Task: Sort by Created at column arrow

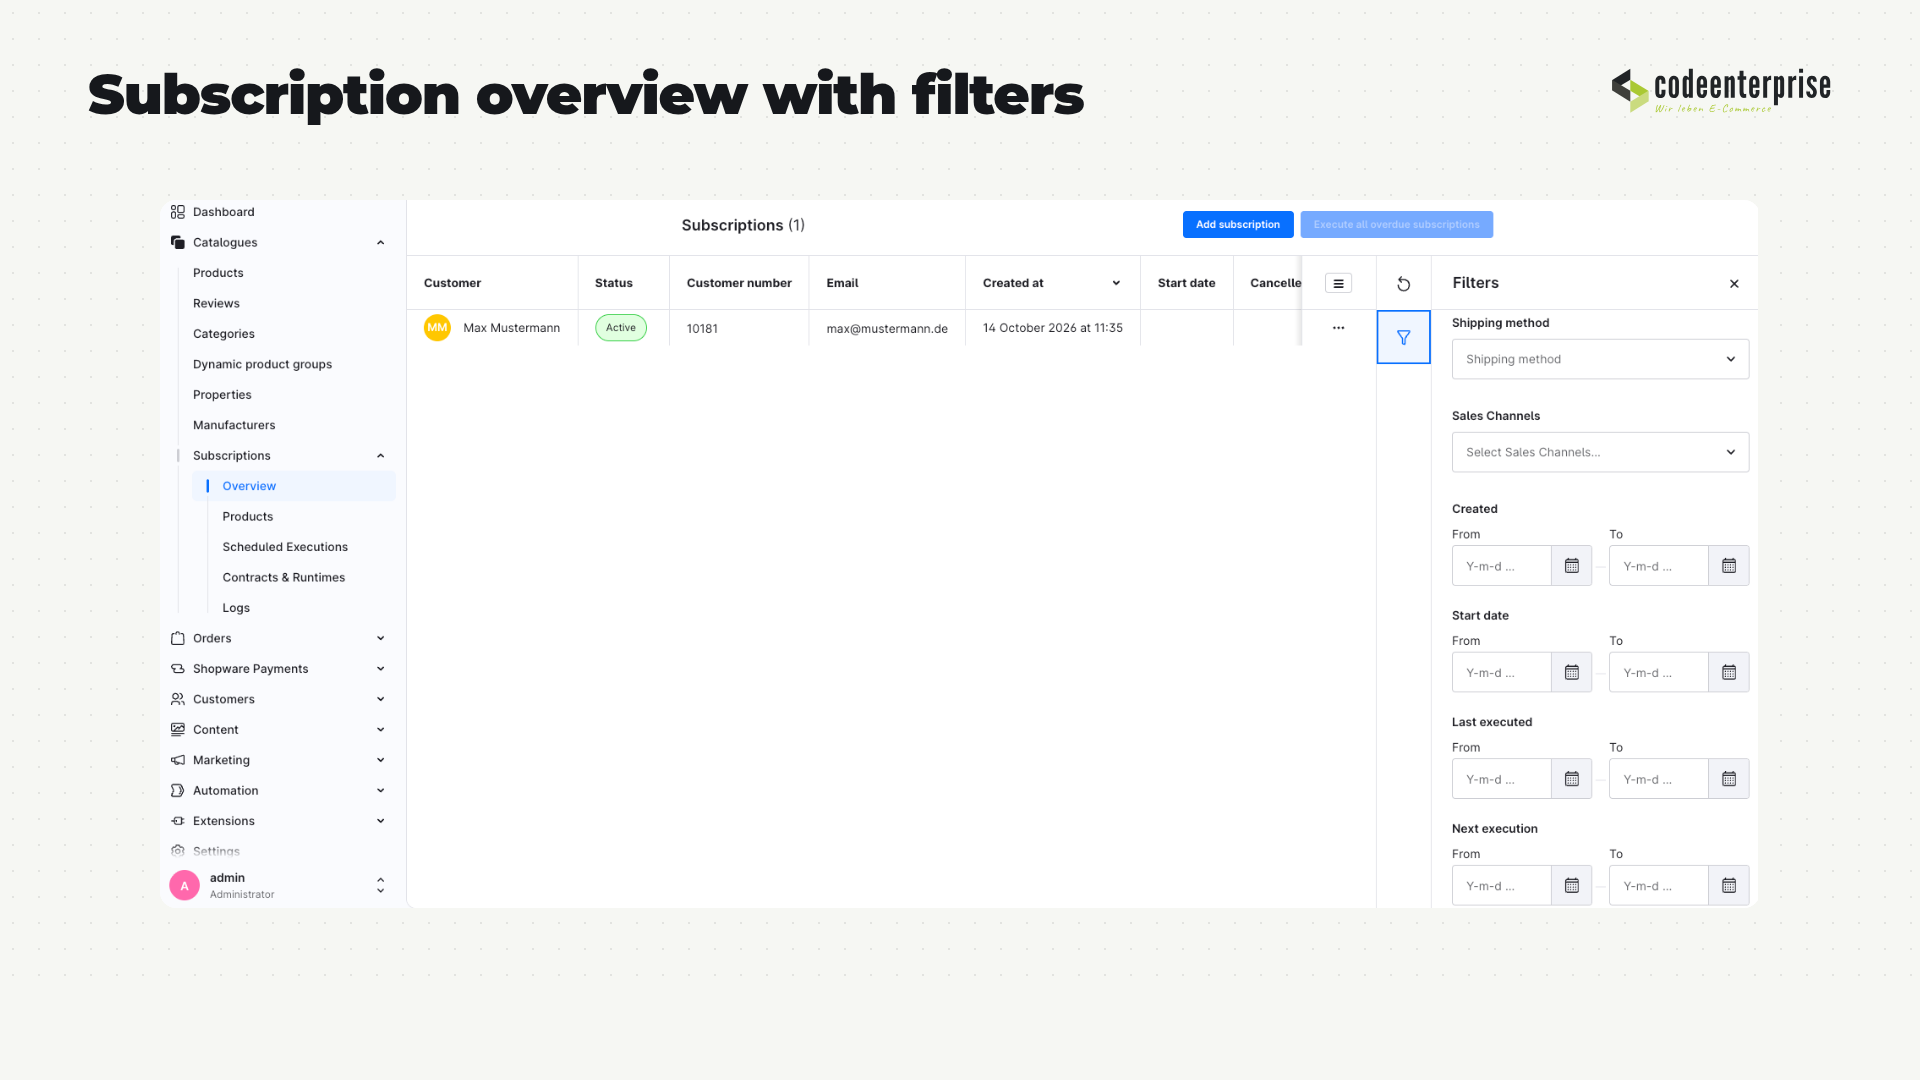Action: (1116, 283)
